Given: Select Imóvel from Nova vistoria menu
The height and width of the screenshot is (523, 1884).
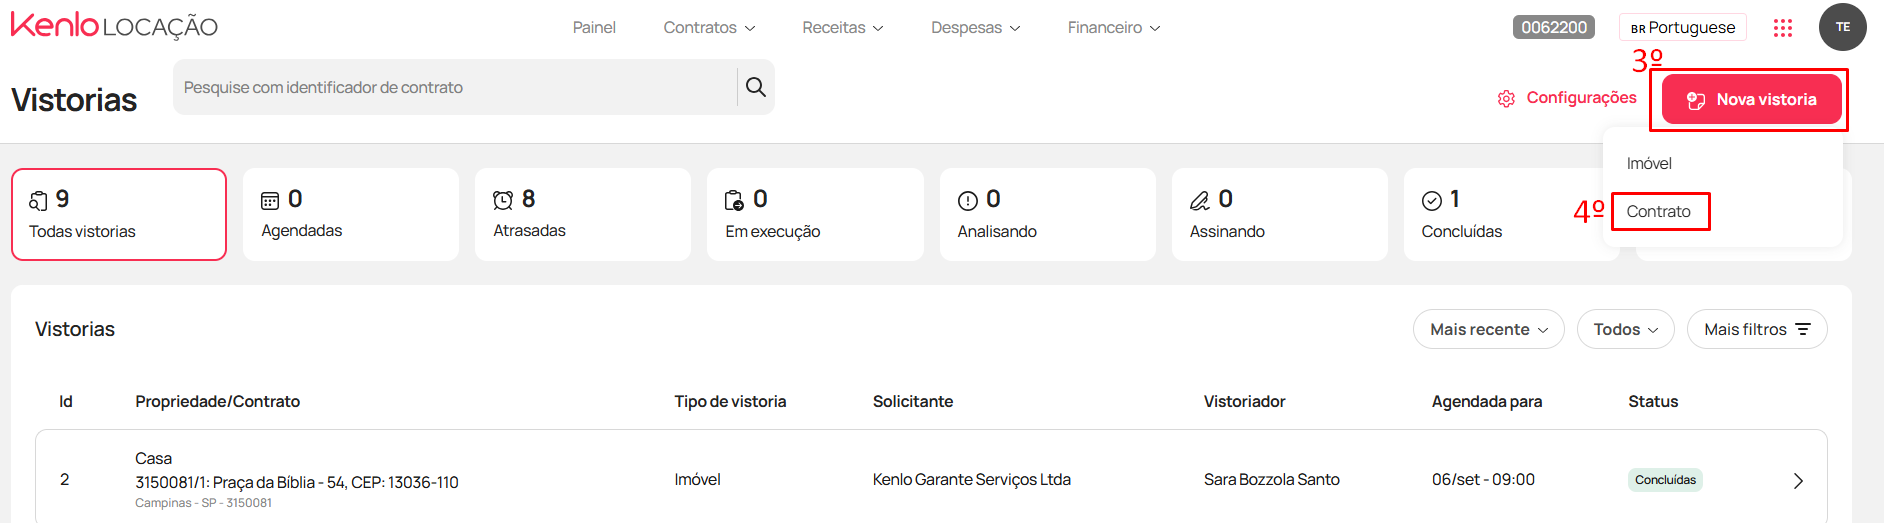Looking at the screenshot, I should pyautogui.click(x=1649, y=163).
